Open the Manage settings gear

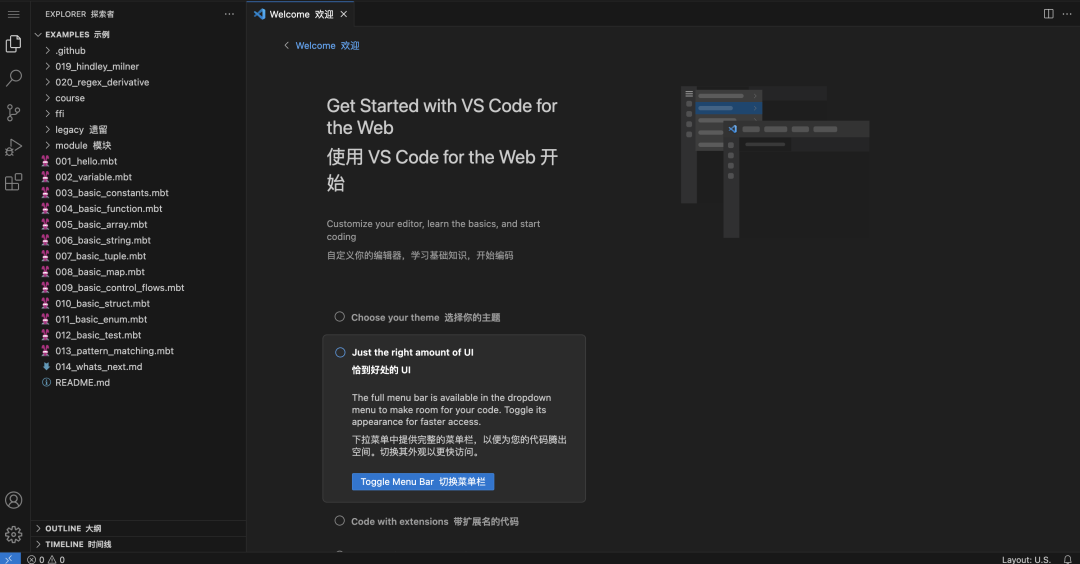coord(14,534)
